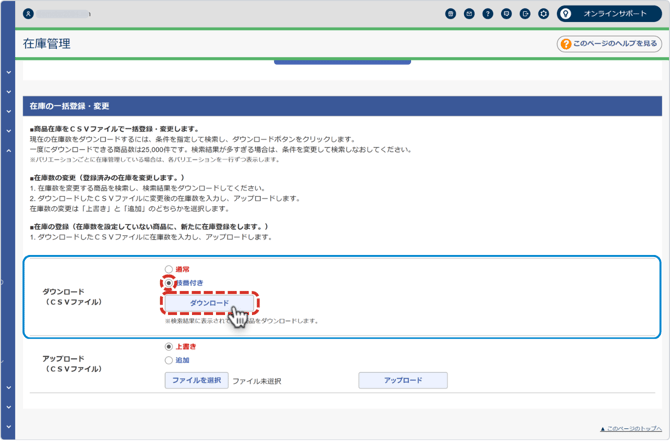670x441 pixels.
Task: Open the chat message icon in header
Action: pos(507,14)
